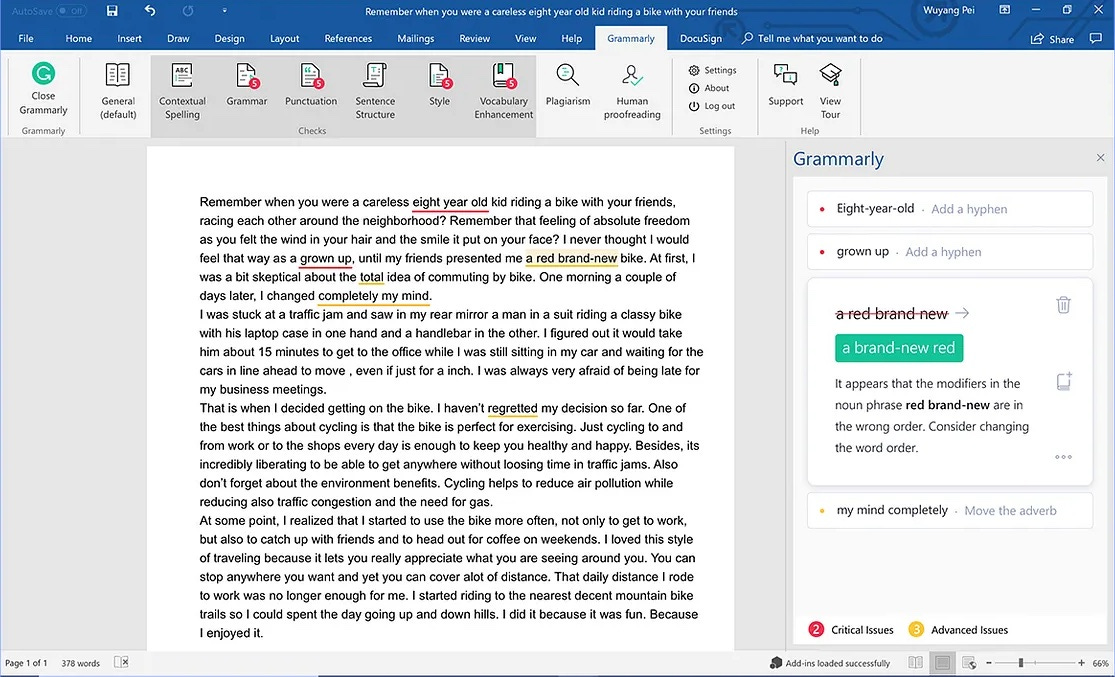Redo the last action
1115x677 pixels.
tap(188, 11)
